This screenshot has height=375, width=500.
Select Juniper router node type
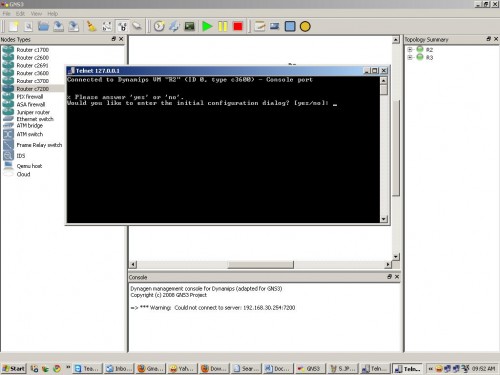pyautogui.click(x=33, y=112)
